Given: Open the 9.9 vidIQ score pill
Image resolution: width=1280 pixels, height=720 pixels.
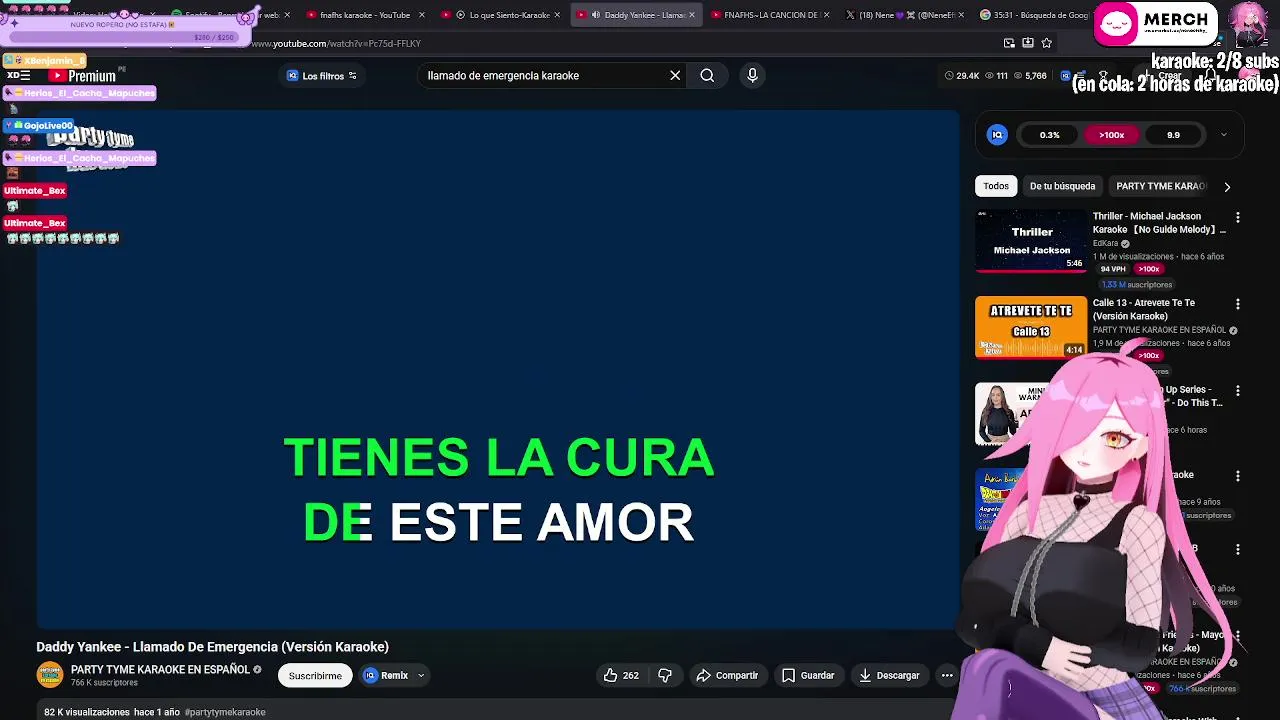Looking at the screenshot, I should (1173, 135).
